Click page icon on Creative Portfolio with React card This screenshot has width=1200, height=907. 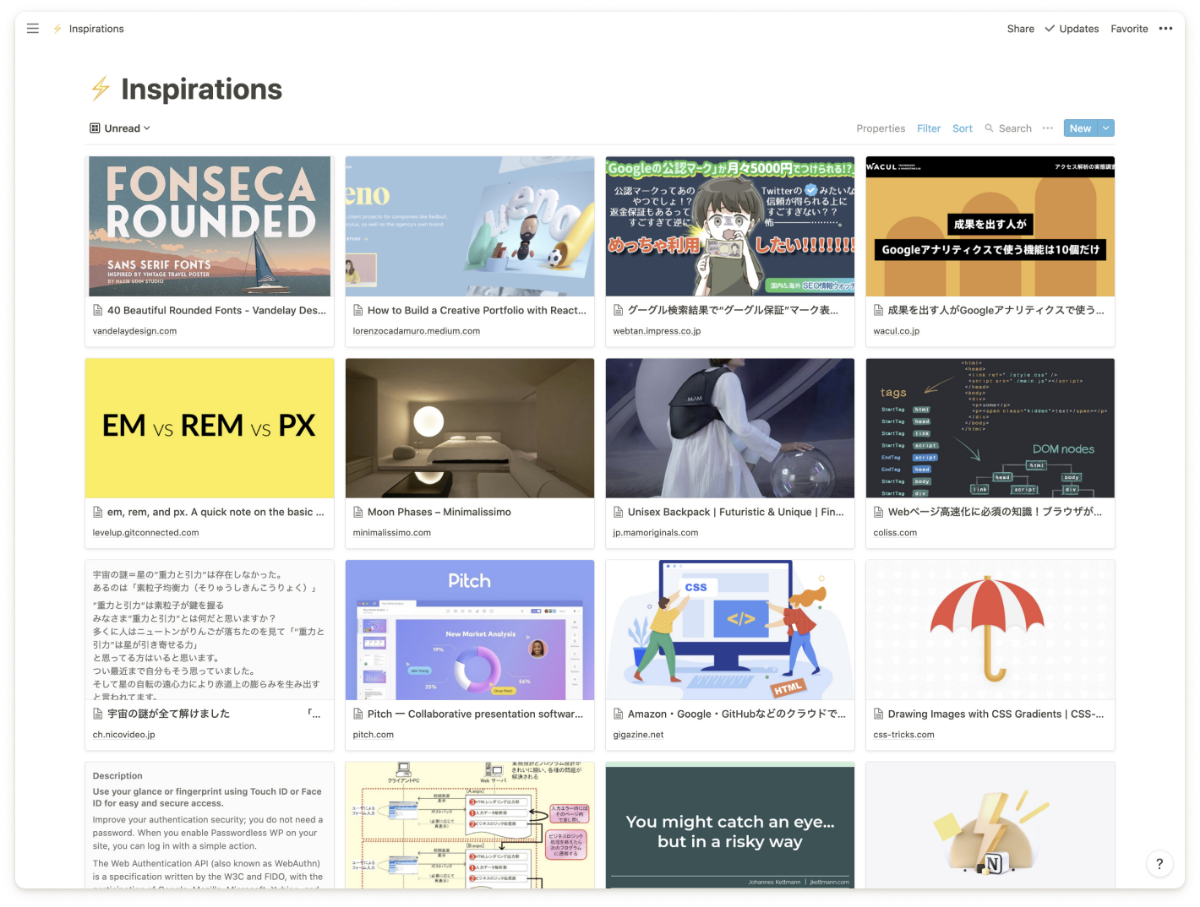point(358,310)
